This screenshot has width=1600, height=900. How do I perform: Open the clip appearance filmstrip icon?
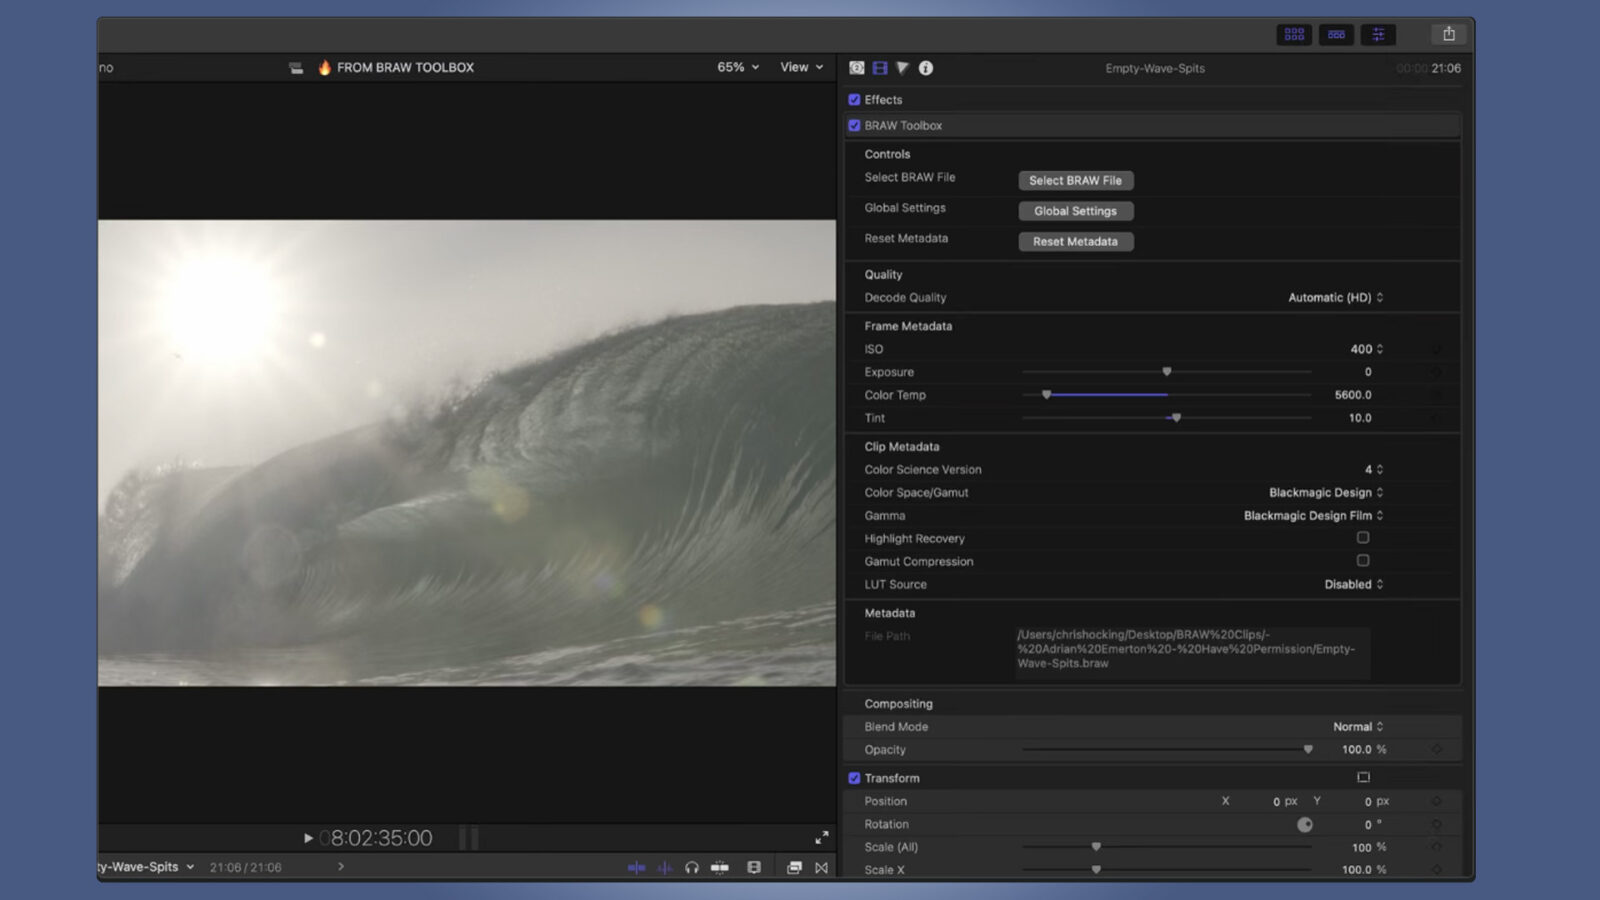754,868
